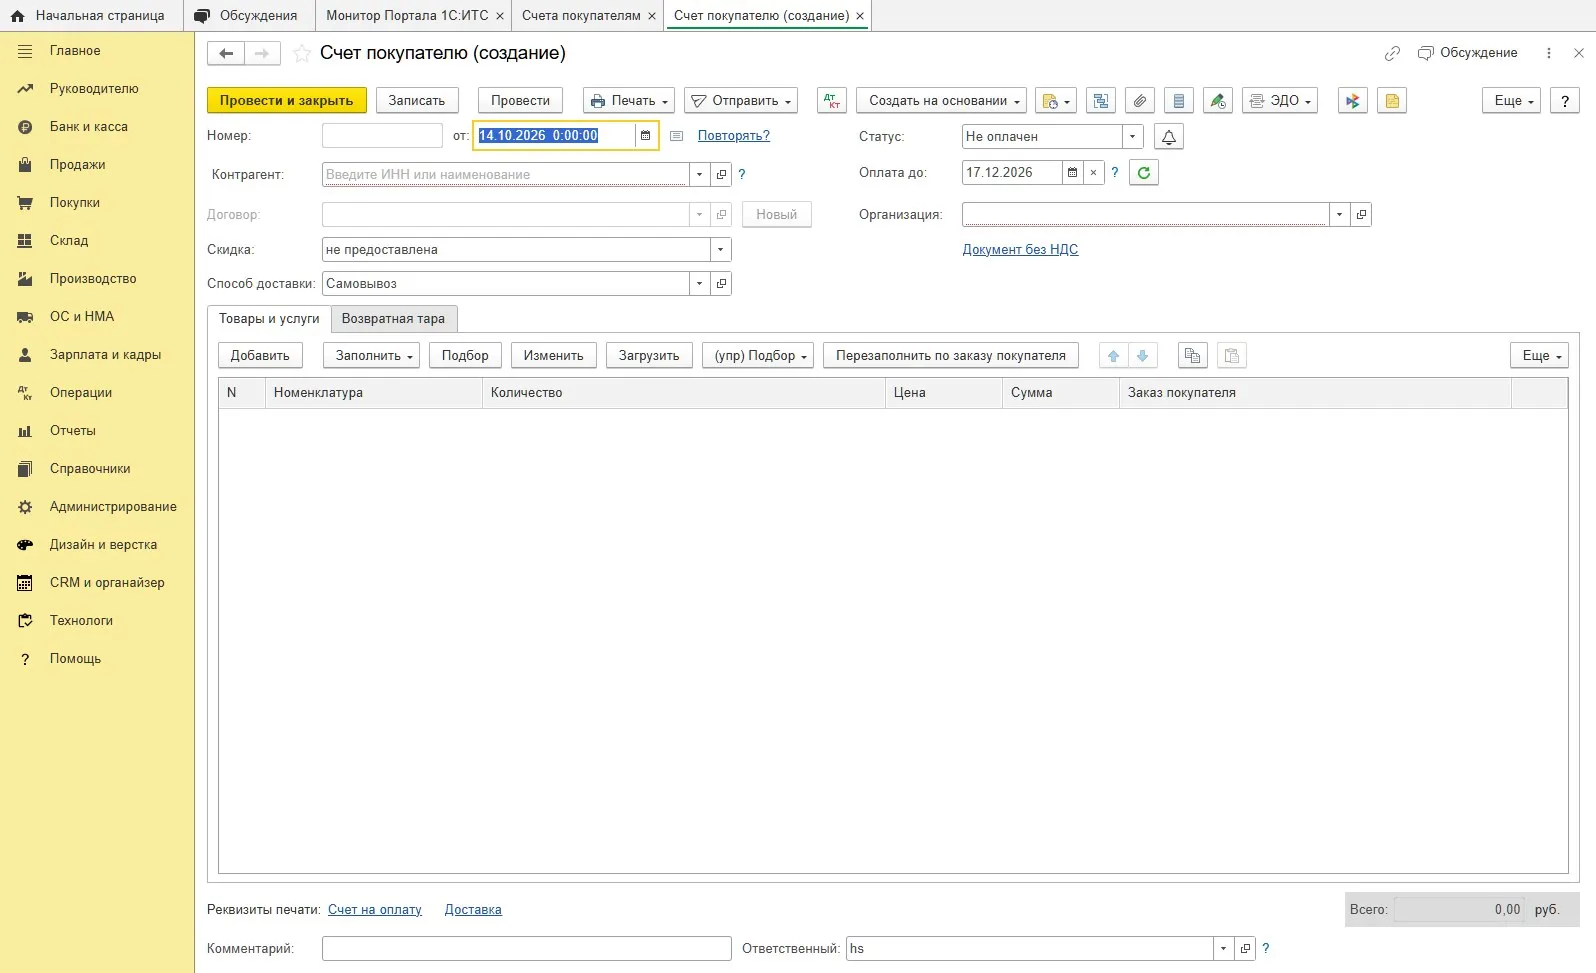The width and height of the screenshot is (1596, 973).
Task: Click into the Номер input field
Action: point(382,135)
